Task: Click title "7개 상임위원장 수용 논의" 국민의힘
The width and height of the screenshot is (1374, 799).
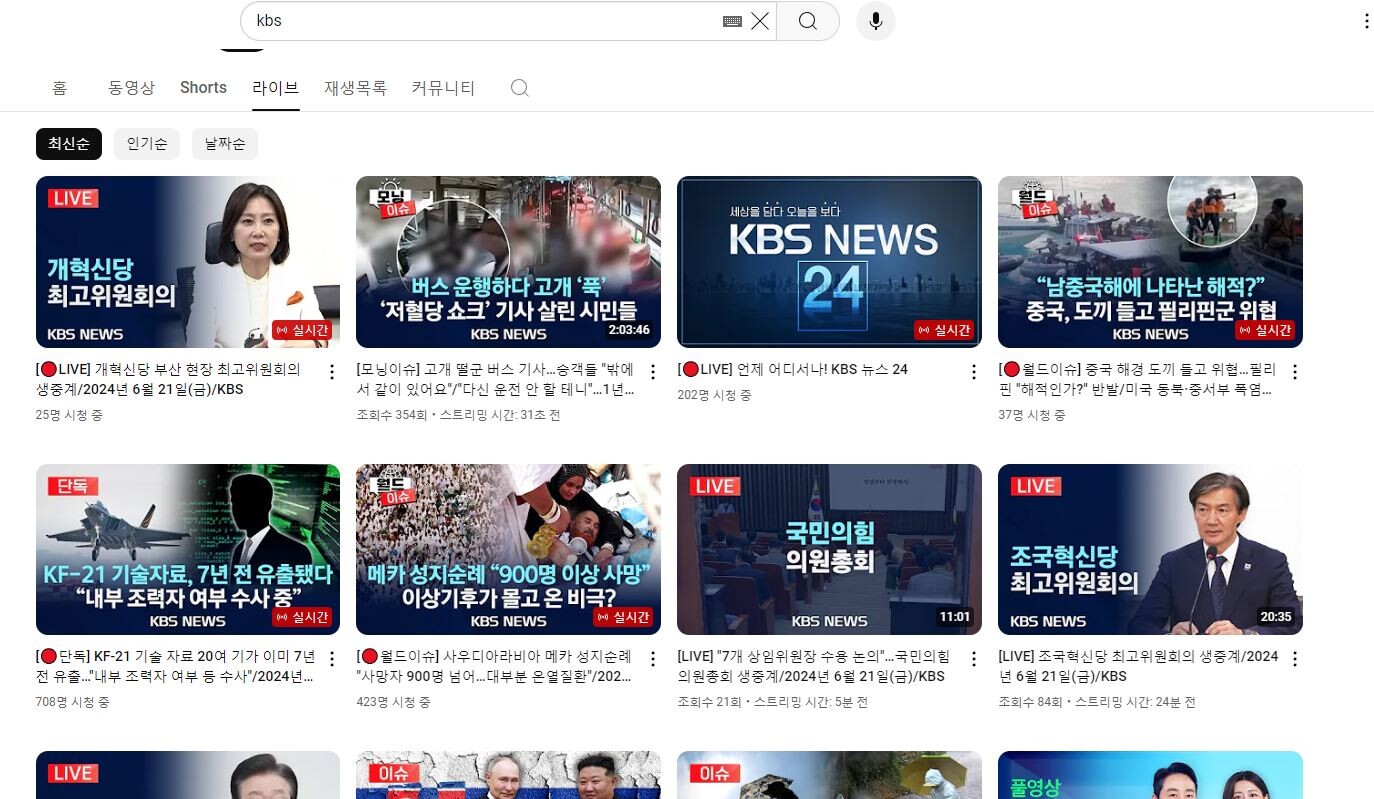Action: tap(814, 666)
